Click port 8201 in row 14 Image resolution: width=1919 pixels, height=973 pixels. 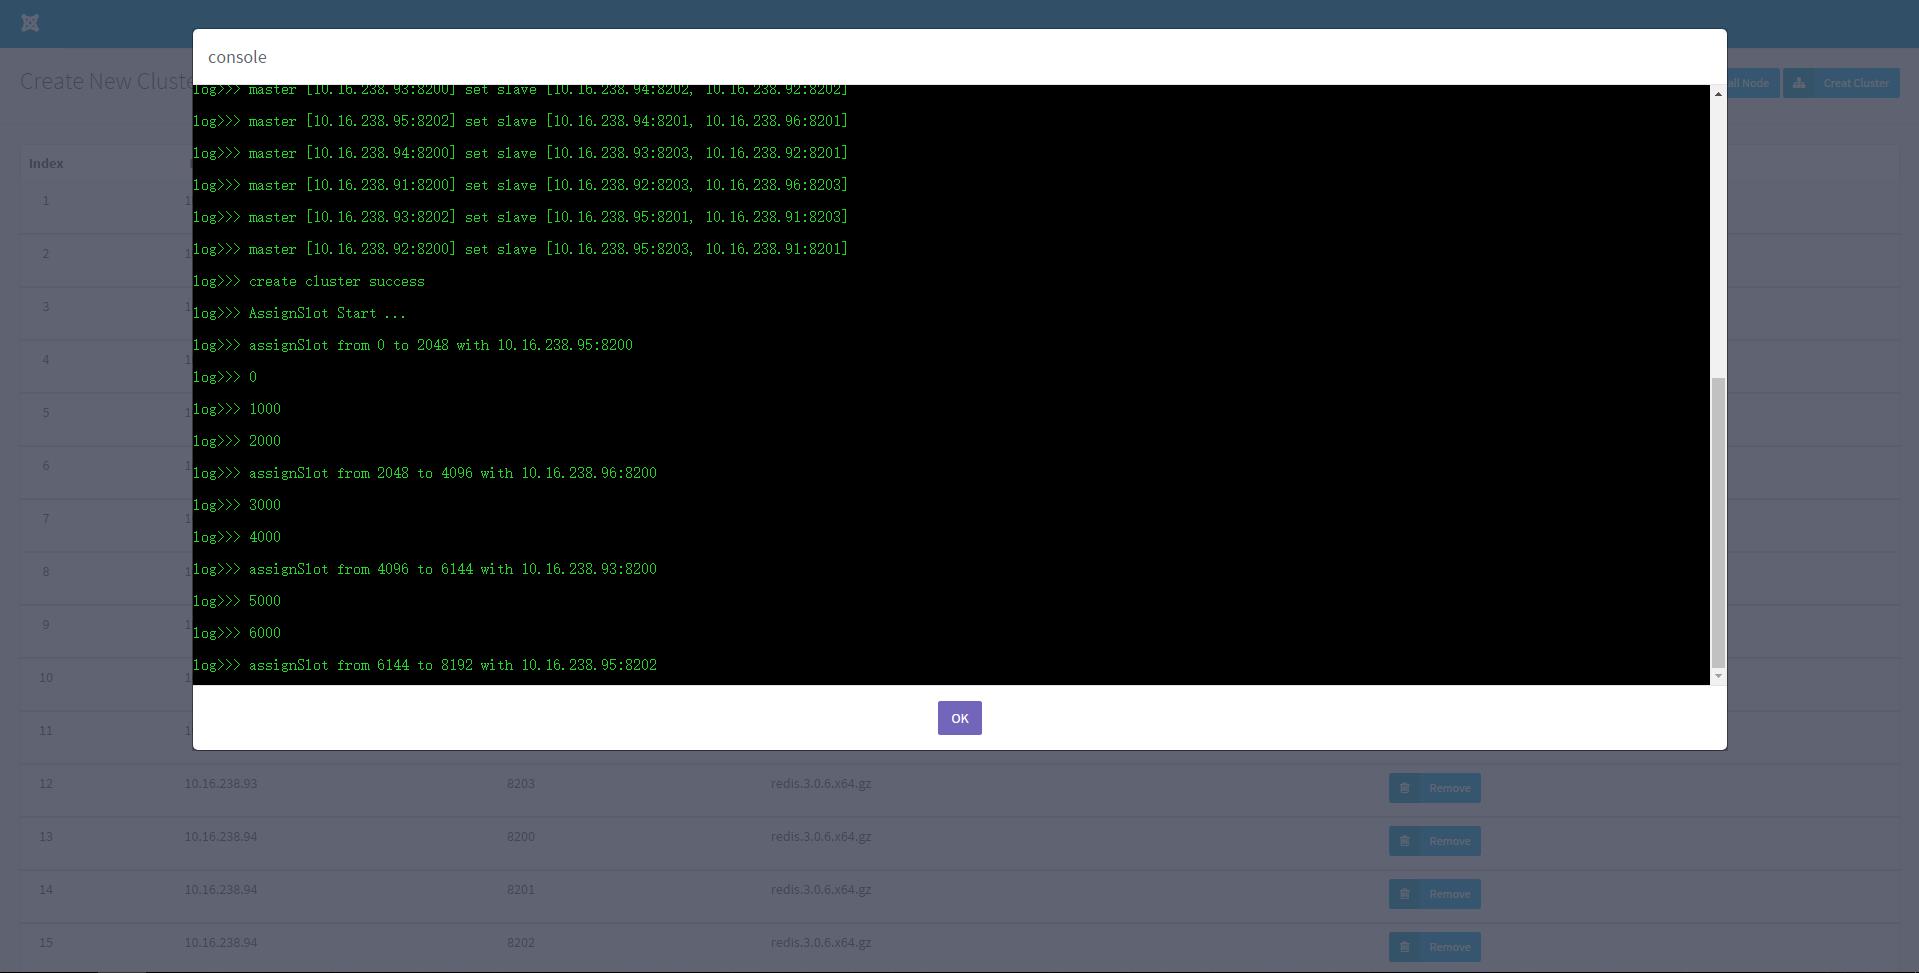(521, 890)
